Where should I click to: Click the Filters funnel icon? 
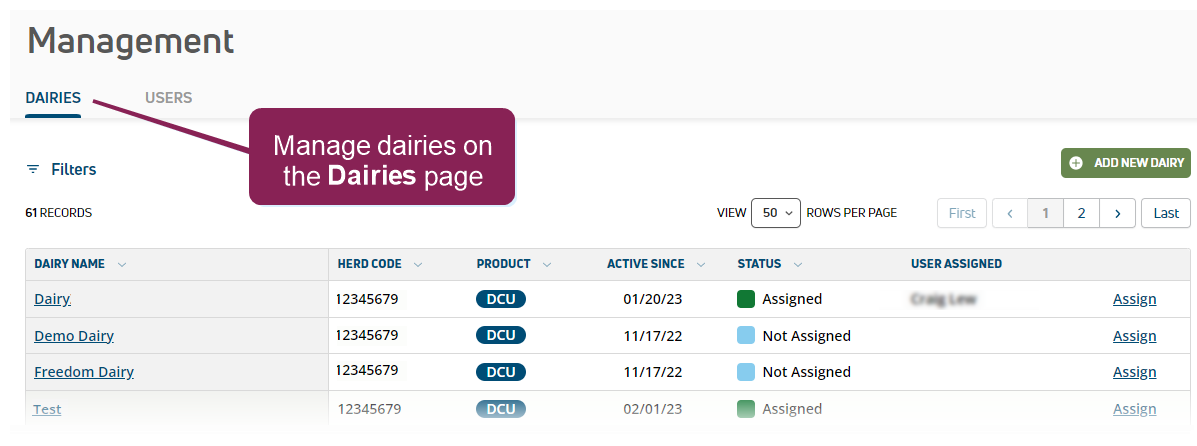click(x=33, y=169)
